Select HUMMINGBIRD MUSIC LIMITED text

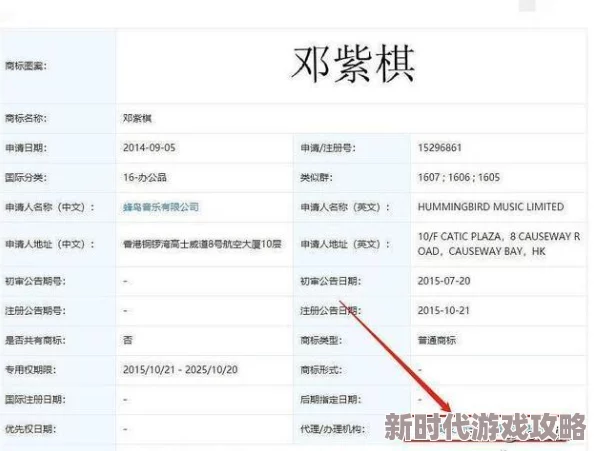[491, 207]
